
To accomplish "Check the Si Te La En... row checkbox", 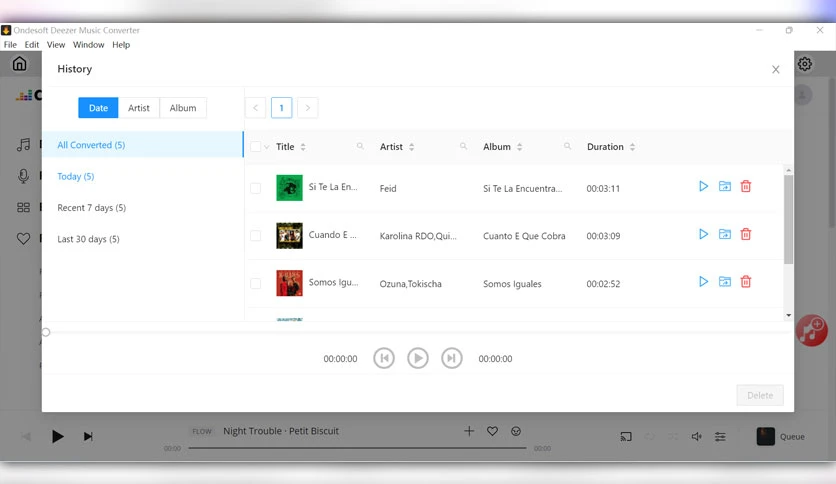I will [x=255, y=188].
